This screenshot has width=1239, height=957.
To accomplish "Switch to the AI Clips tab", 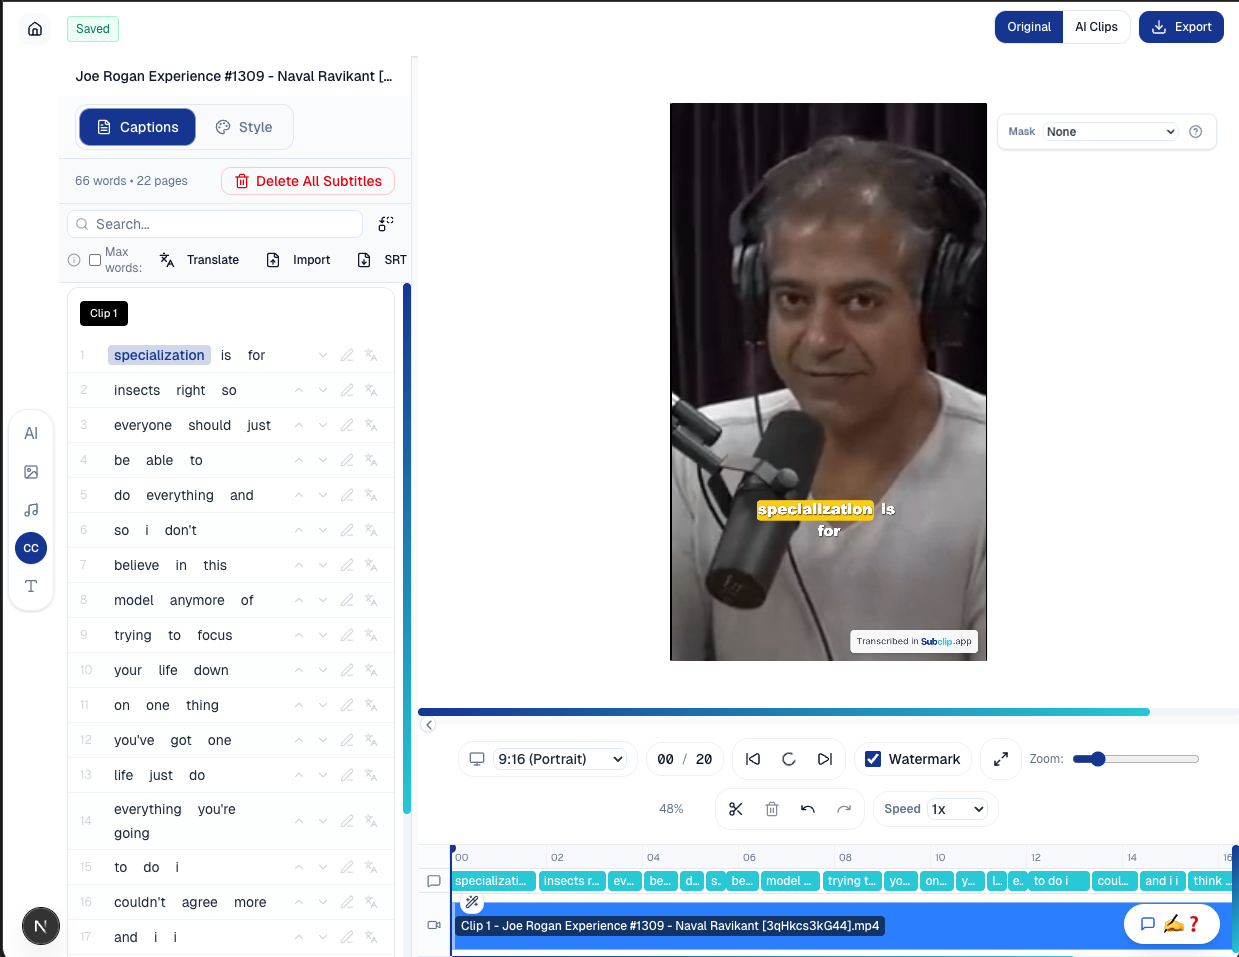I will point(1096,27).
